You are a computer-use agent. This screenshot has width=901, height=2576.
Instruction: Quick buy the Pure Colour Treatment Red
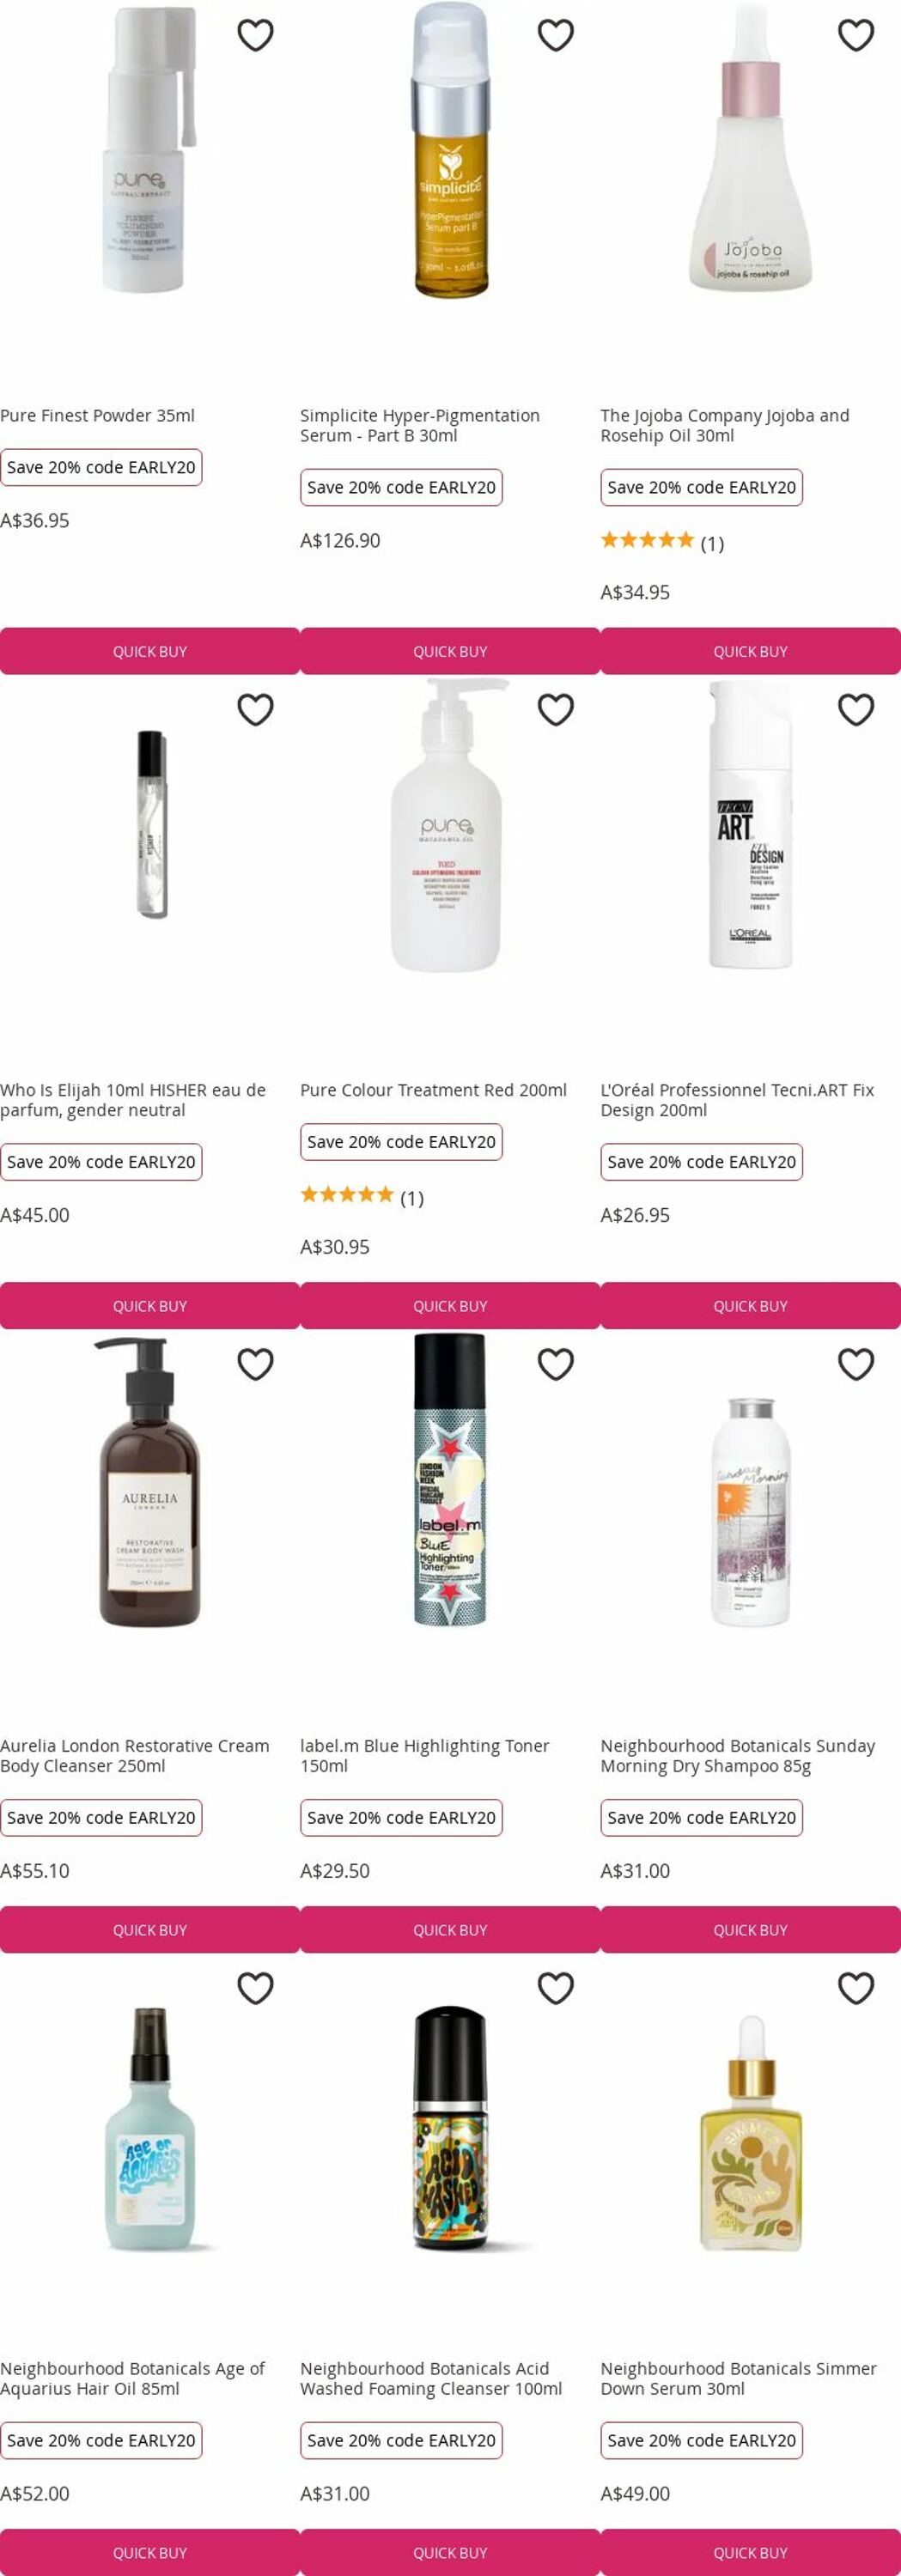[x=450, y=1306]
